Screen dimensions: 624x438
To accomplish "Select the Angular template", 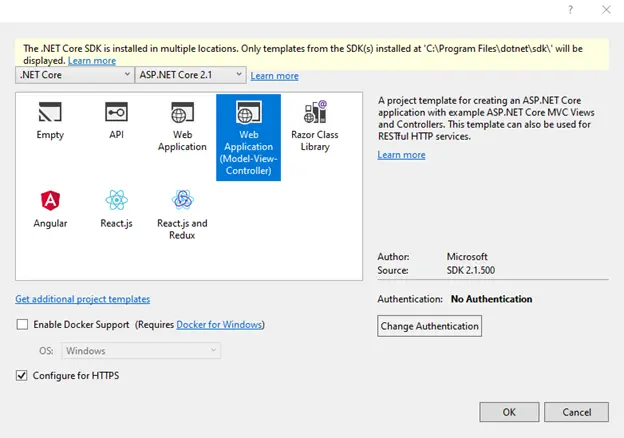I will tap(50, 209).
